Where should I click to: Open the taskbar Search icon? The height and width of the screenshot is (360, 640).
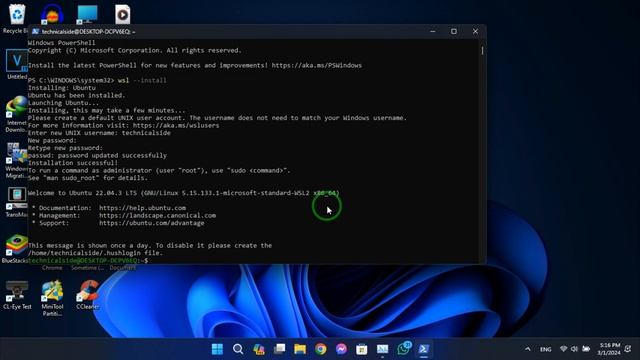point(238,349)
